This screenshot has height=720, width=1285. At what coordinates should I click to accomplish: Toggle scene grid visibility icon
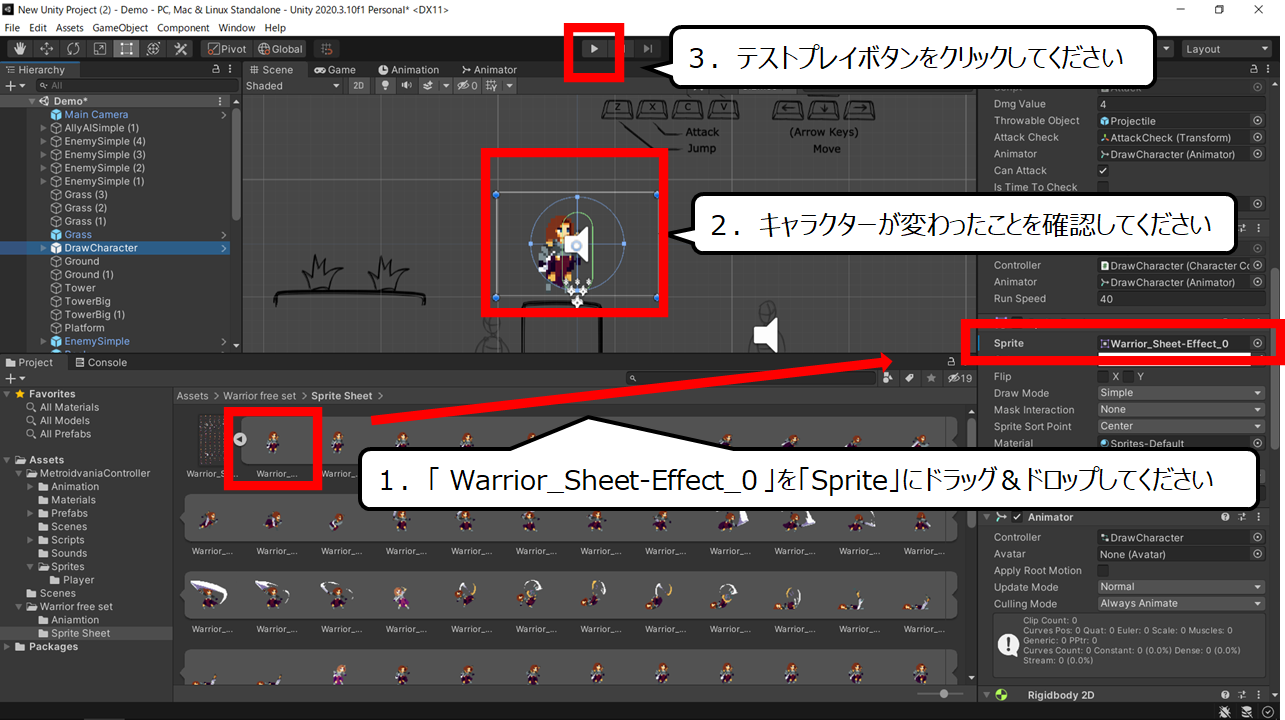tap(491, 86)
